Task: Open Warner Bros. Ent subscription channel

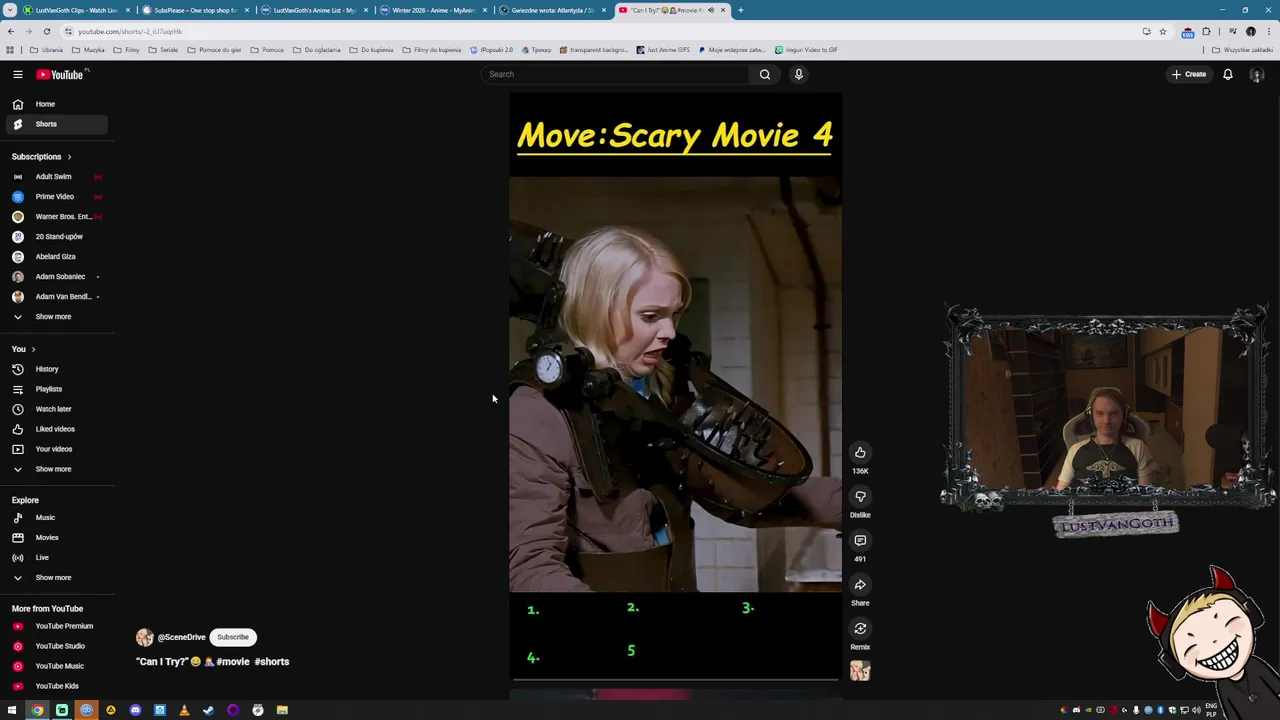Action: point(55,217)
